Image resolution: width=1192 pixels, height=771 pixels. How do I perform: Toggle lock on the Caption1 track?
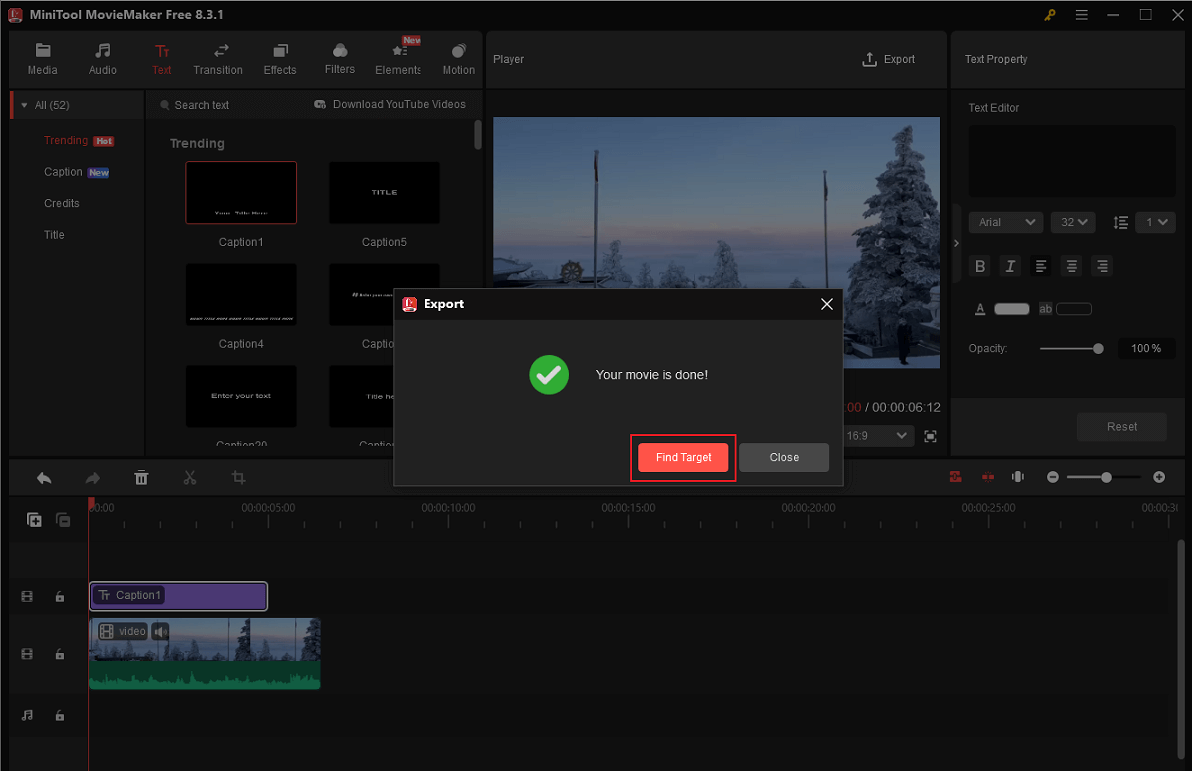60,597
